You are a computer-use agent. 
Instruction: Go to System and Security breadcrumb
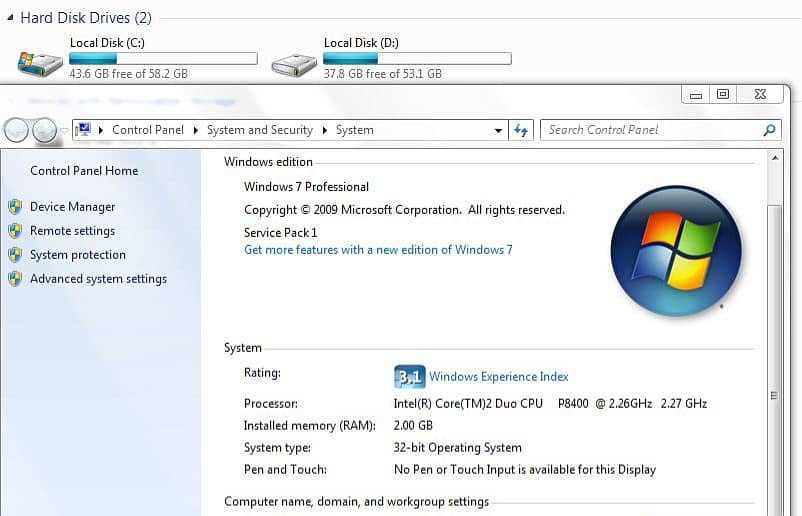click(x=259, y=130)
